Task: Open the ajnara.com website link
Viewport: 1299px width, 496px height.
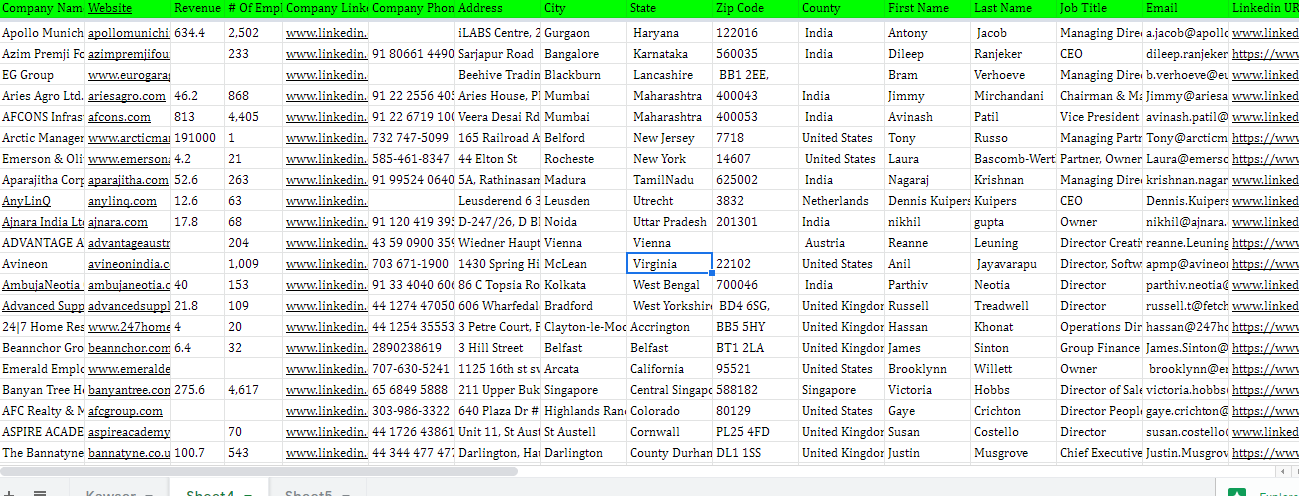Action: (117, 222)
